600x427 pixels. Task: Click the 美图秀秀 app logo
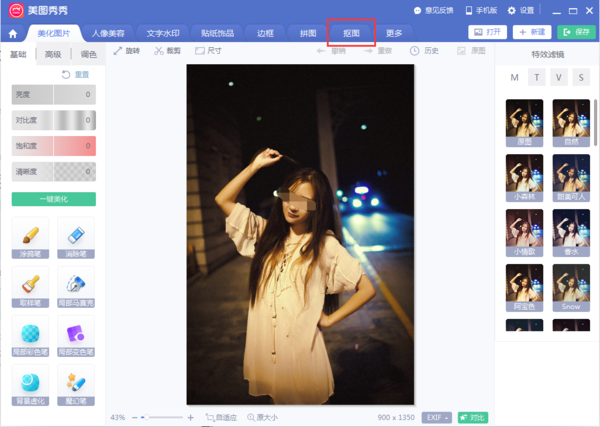pos(16,10)
